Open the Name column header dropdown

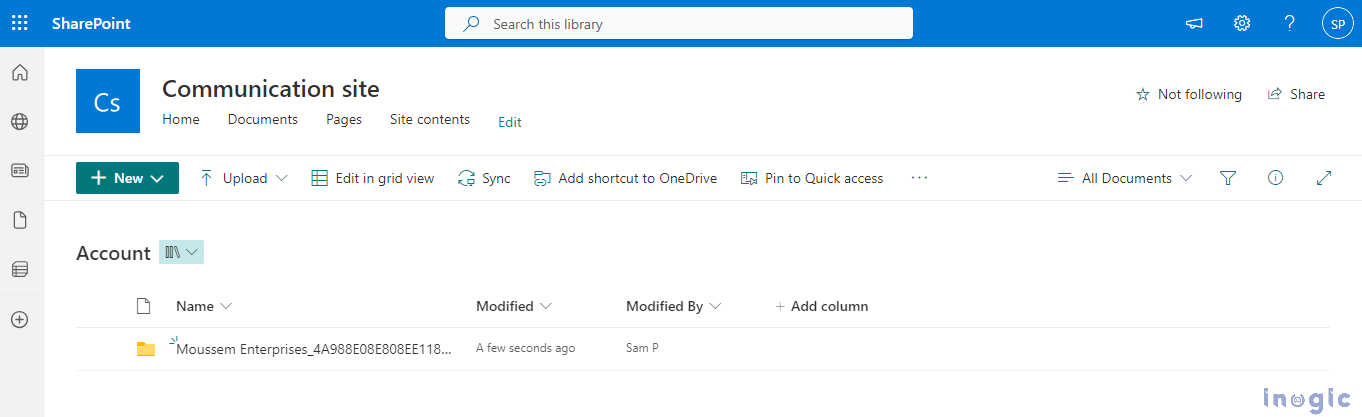click(204, 306)
